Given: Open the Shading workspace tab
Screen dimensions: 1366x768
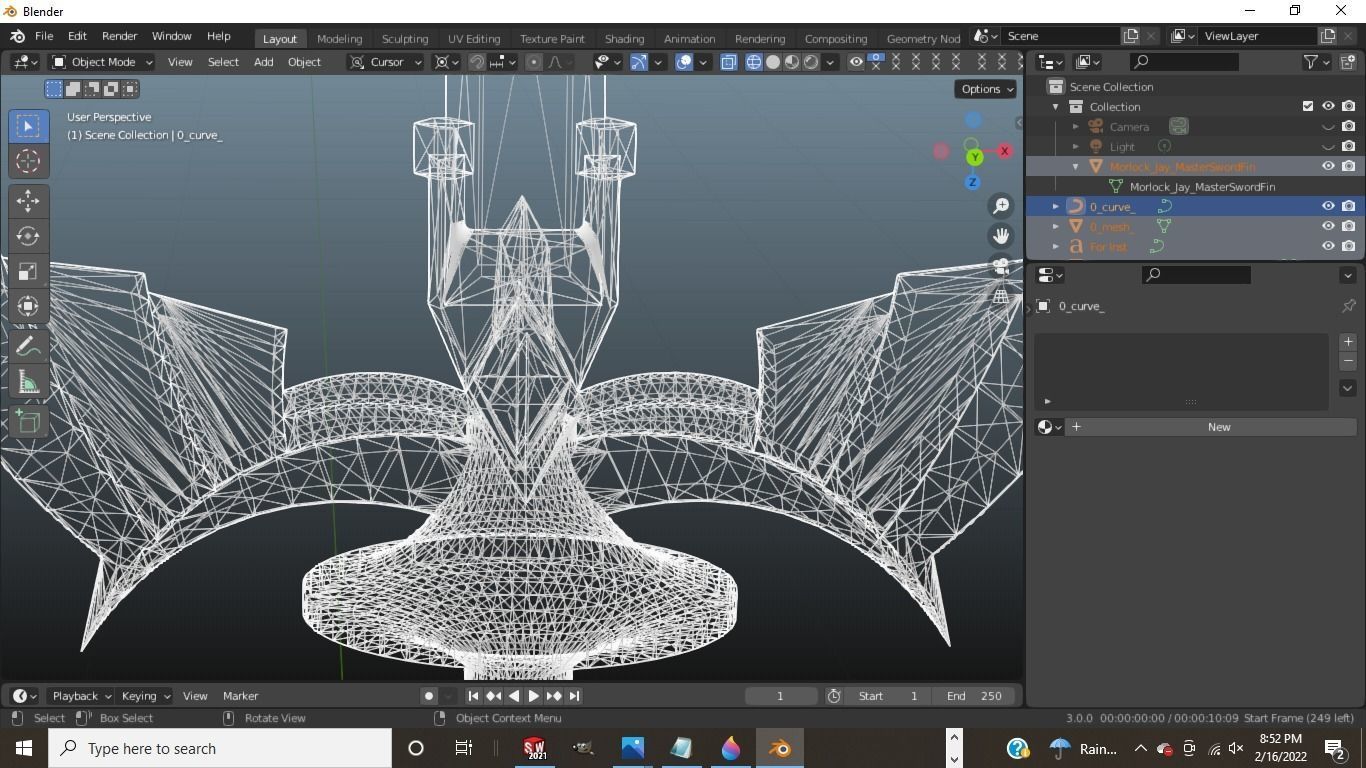Looking at the screenshot, I should [624, 38].
